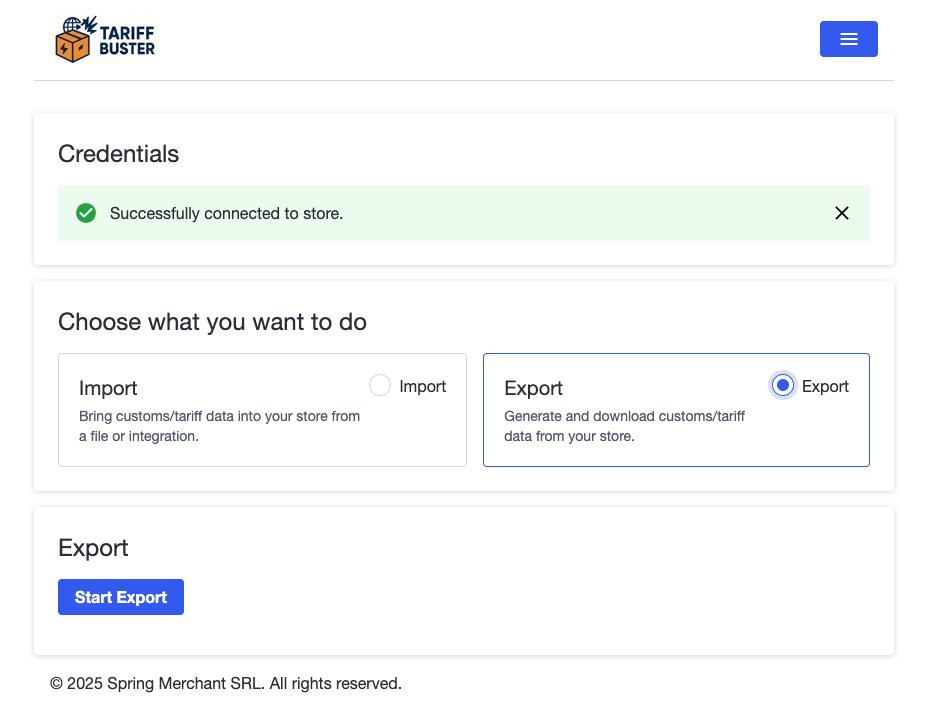This screenshot has height=707, width=943.
Task: Click the Spring Merchant SRL copyright text
Action: tap(224, 683)
